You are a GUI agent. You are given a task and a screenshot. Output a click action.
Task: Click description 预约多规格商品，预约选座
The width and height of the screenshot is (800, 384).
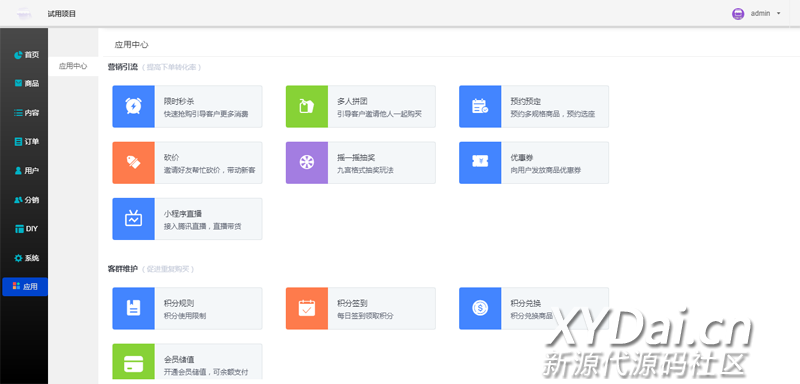pyautogui.click(x=553, y=114)
